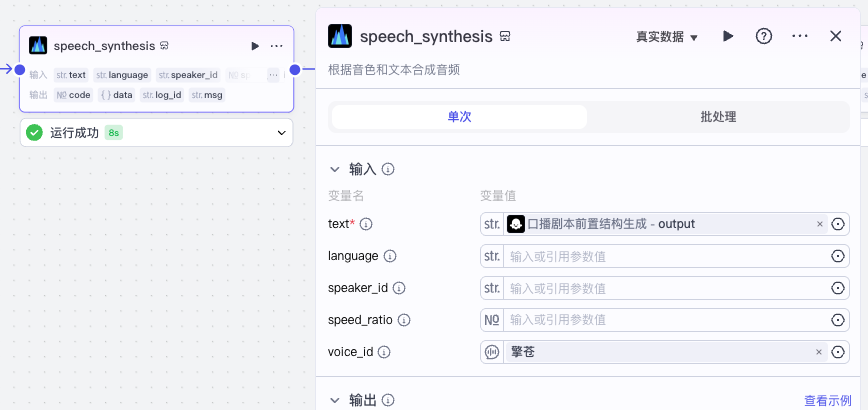Image resolution: width=868 pixels, height=410 pixels.
Task: Show hidden input parameters via ellipsis chip
Action: [273, 75]
